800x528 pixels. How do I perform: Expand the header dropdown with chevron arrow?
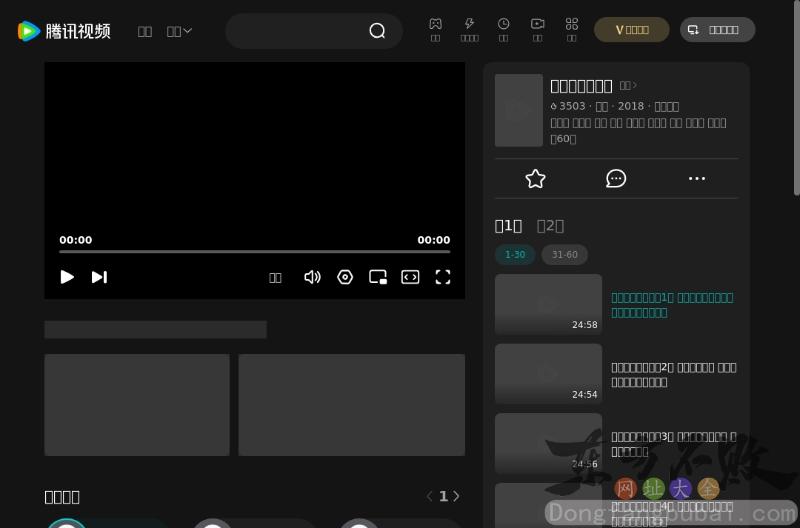[x=180, y=31]
